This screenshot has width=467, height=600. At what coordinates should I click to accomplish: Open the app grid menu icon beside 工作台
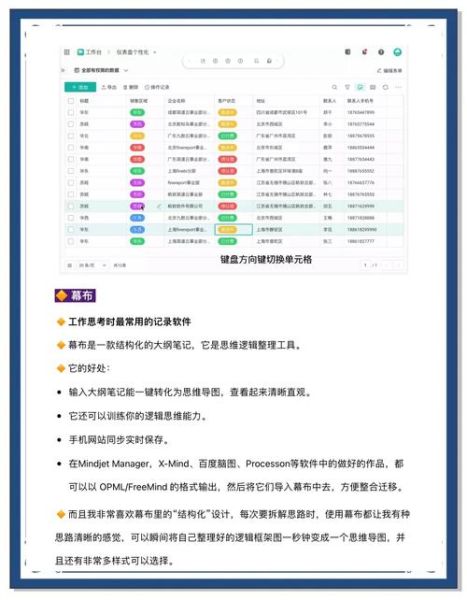click(67, 52)
